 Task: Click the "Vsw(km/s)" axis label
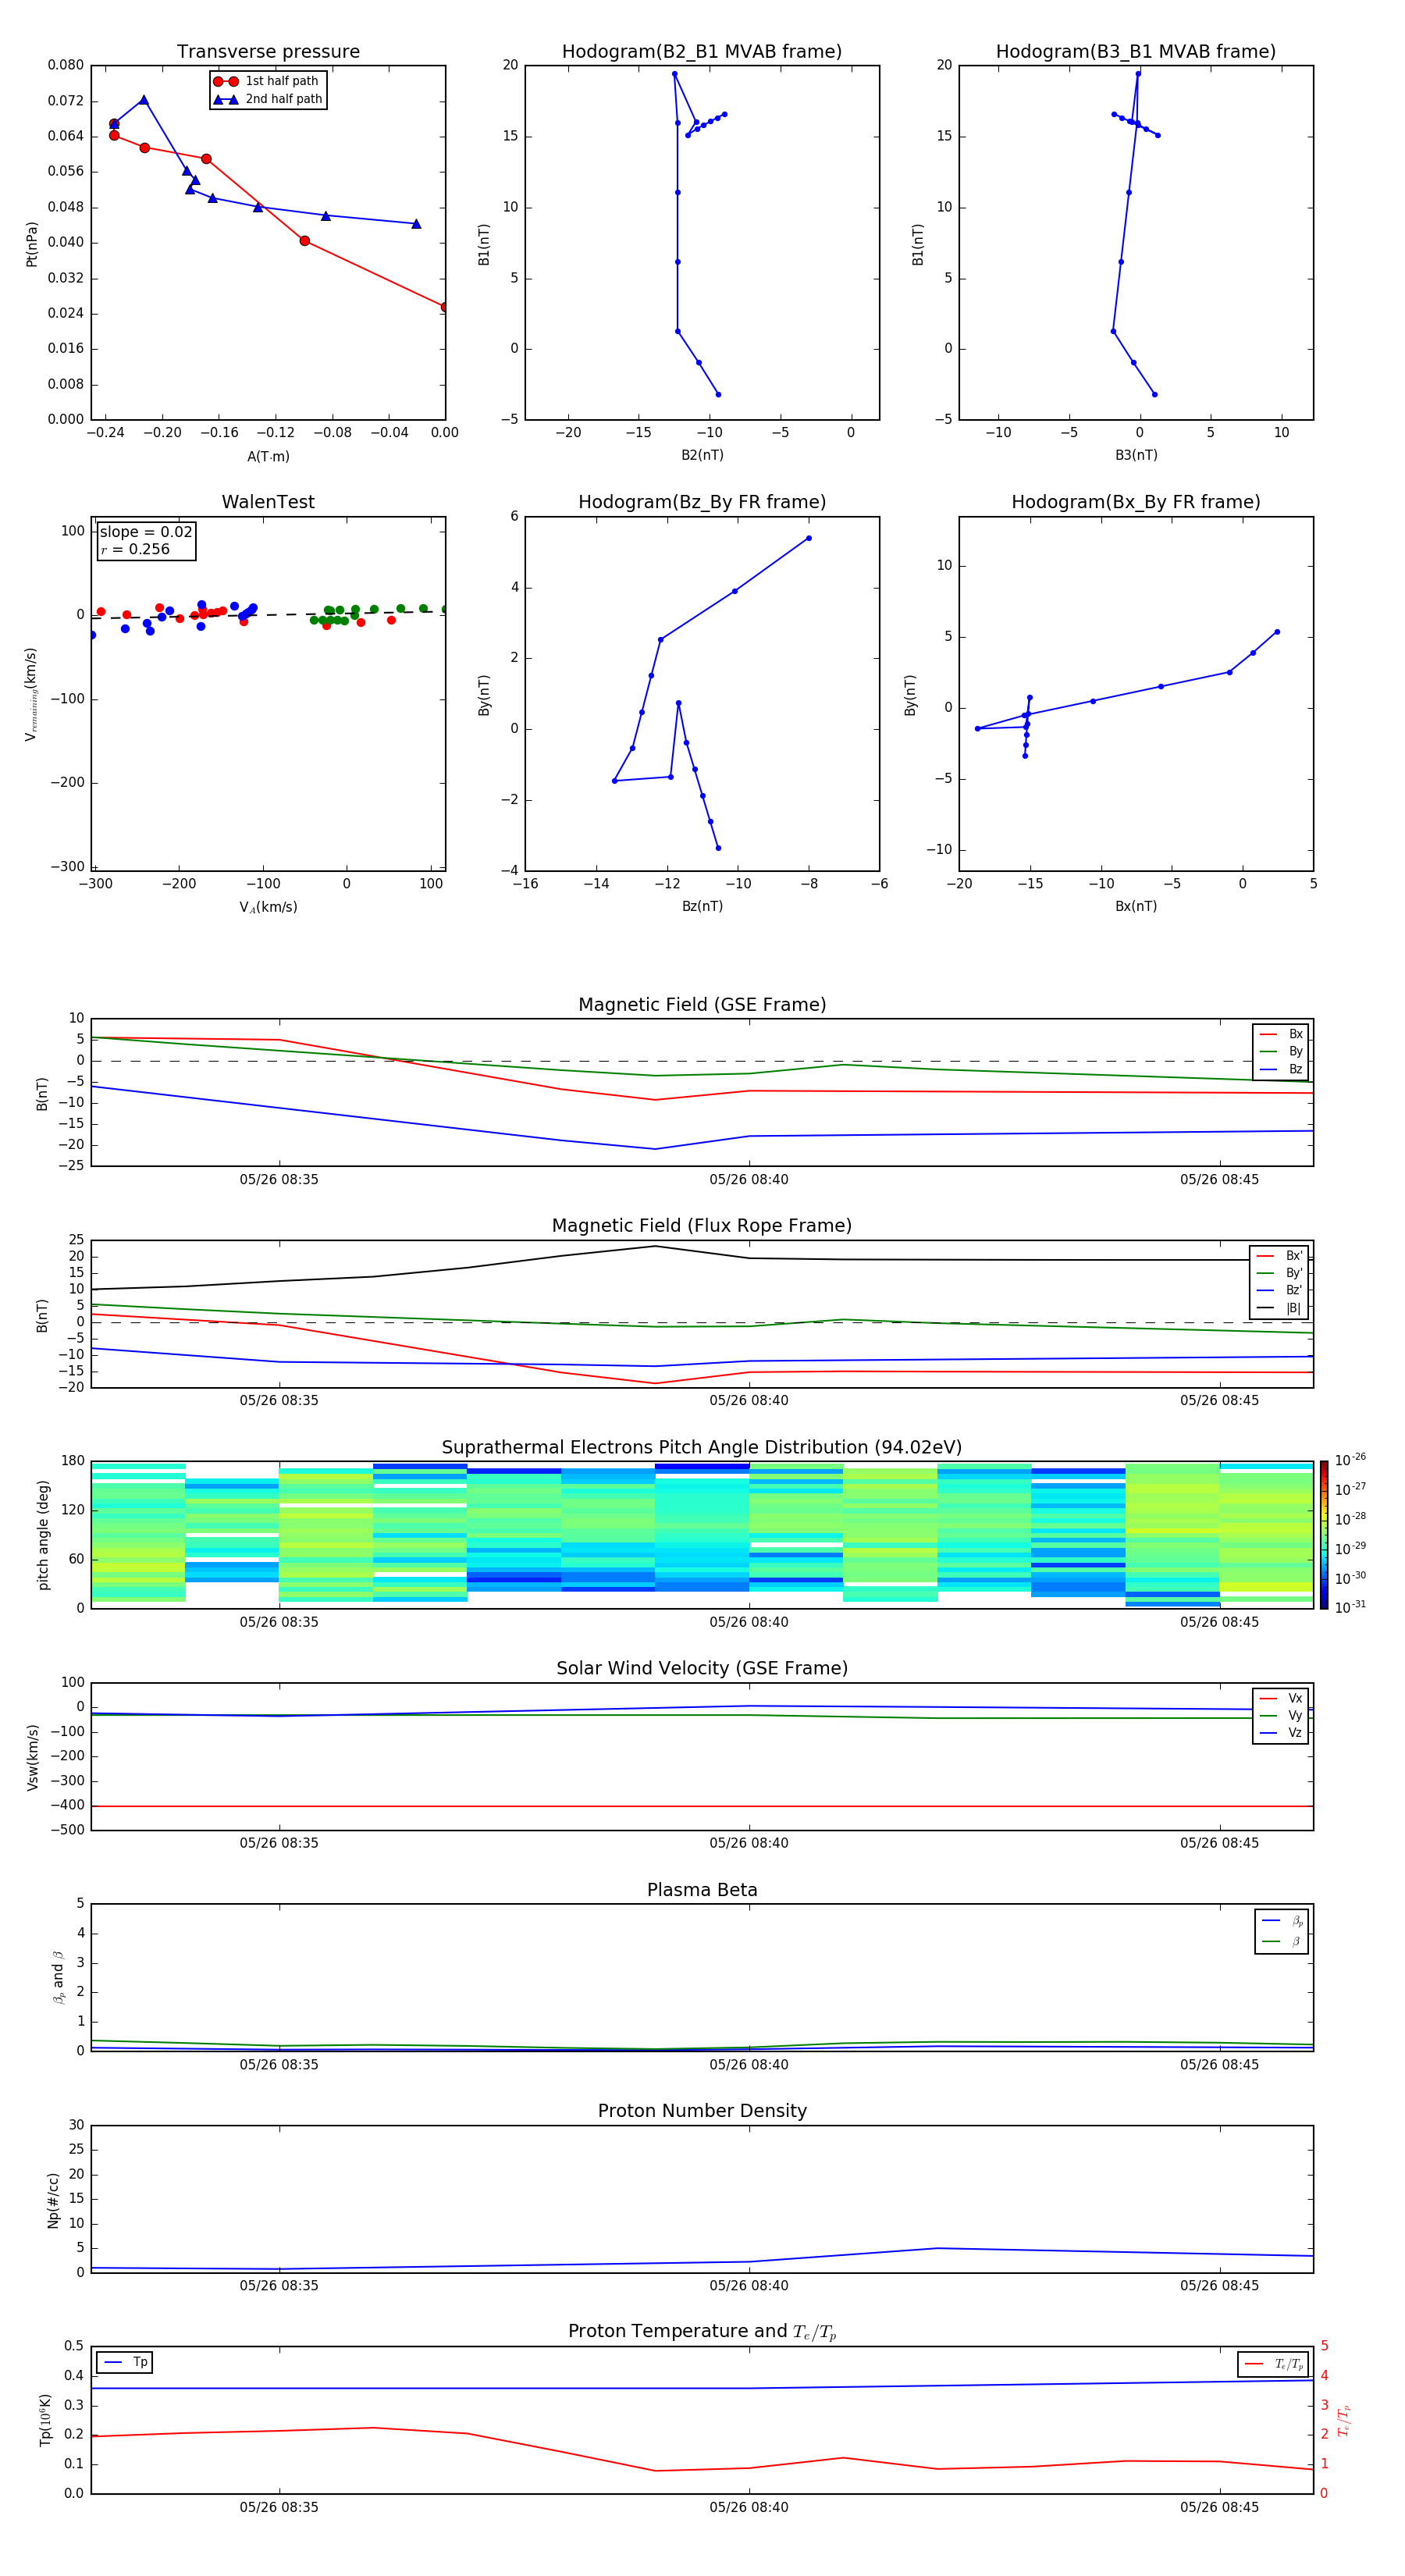[x=32, y=1757]
